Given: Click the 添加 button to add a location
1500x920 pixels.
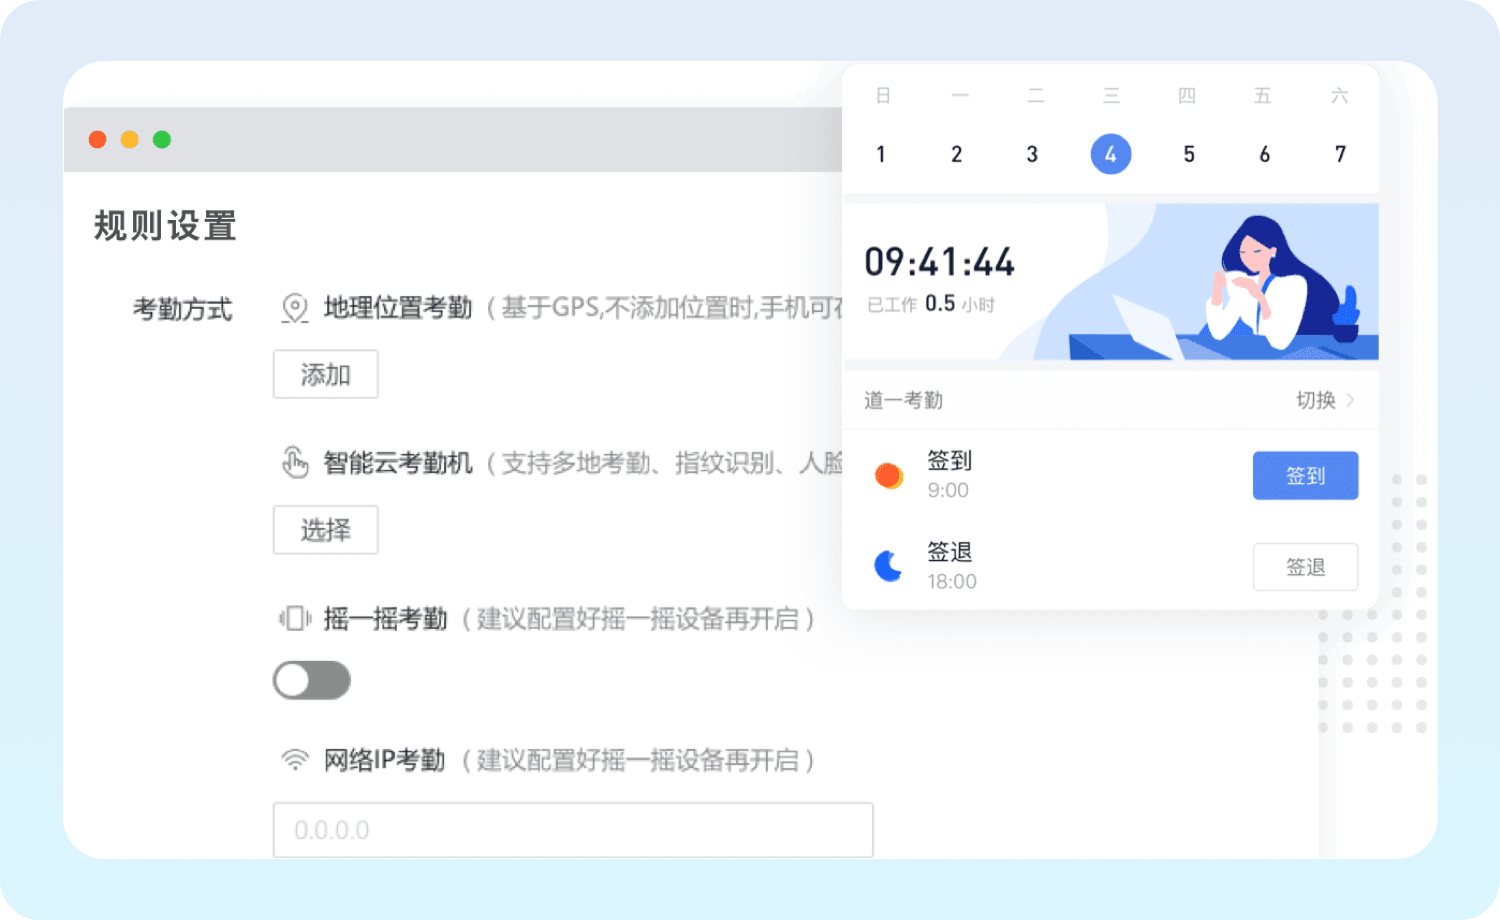Looking at the screenshot, I should [x=325, y=374].
